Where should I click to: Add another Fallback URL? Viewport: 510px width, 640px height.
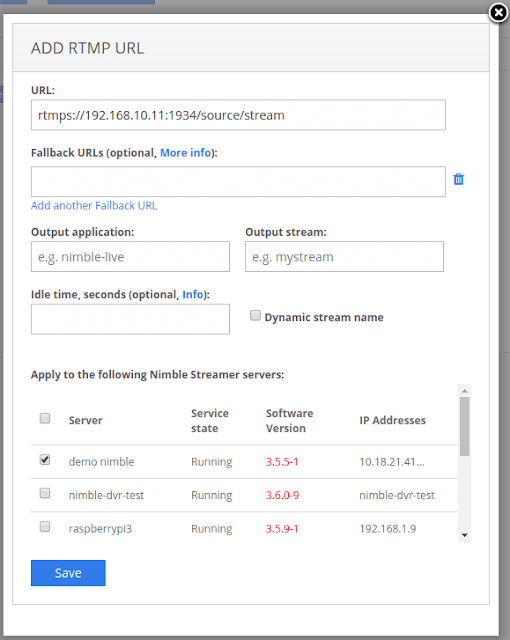click(x=94, y=205)
